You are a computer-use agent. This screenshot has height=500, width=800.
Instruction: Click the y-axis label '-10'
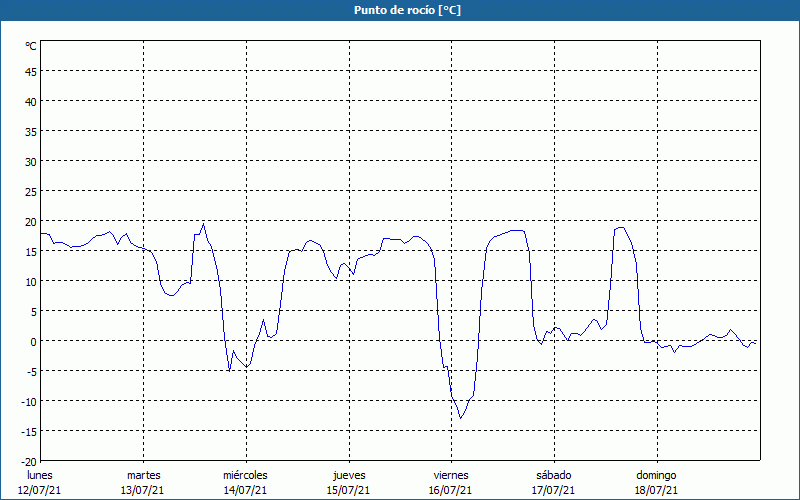pos(29,403)
